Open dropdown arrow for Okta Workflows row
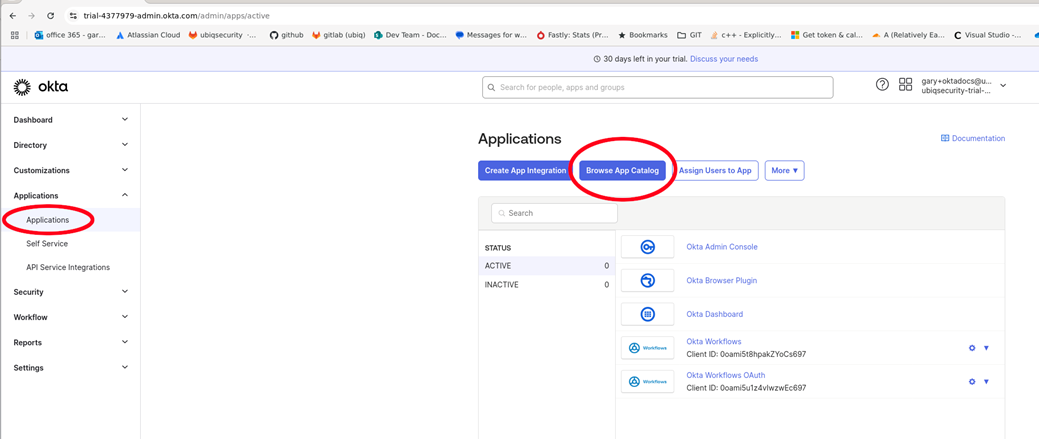This screenshot has width=1039, height=439. (986, 348)
